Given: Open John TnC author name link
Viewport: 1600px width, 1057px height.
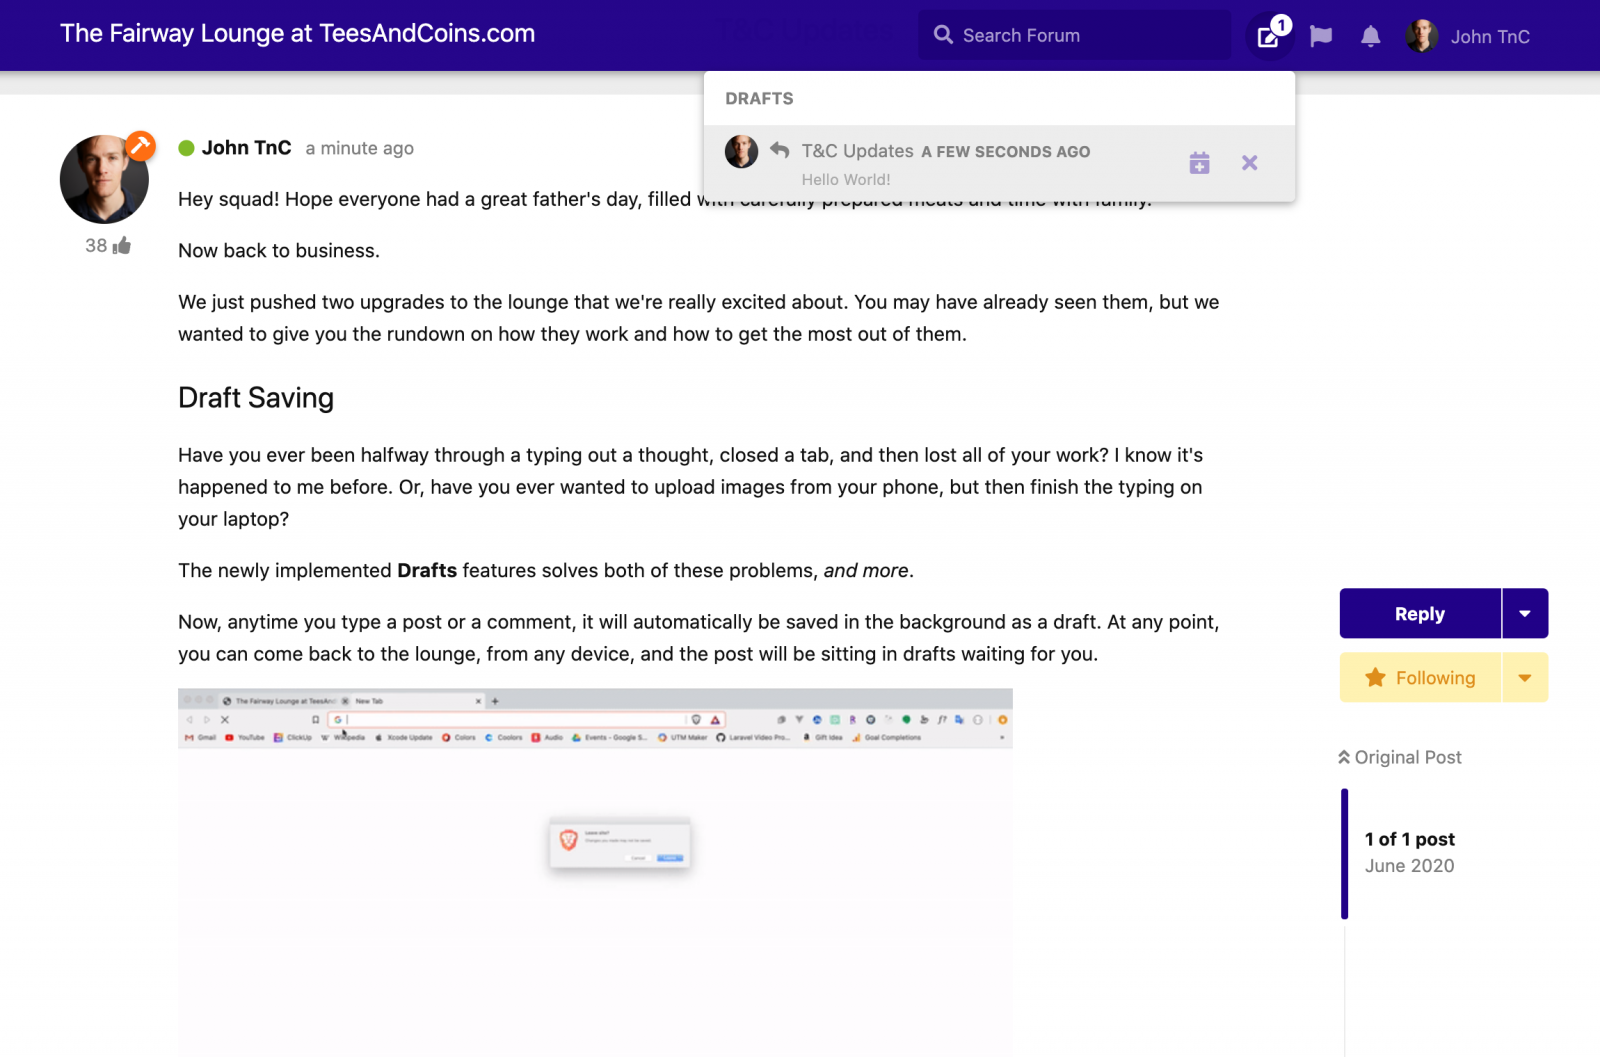Looking at the screenshot, I should pos(246,148).
